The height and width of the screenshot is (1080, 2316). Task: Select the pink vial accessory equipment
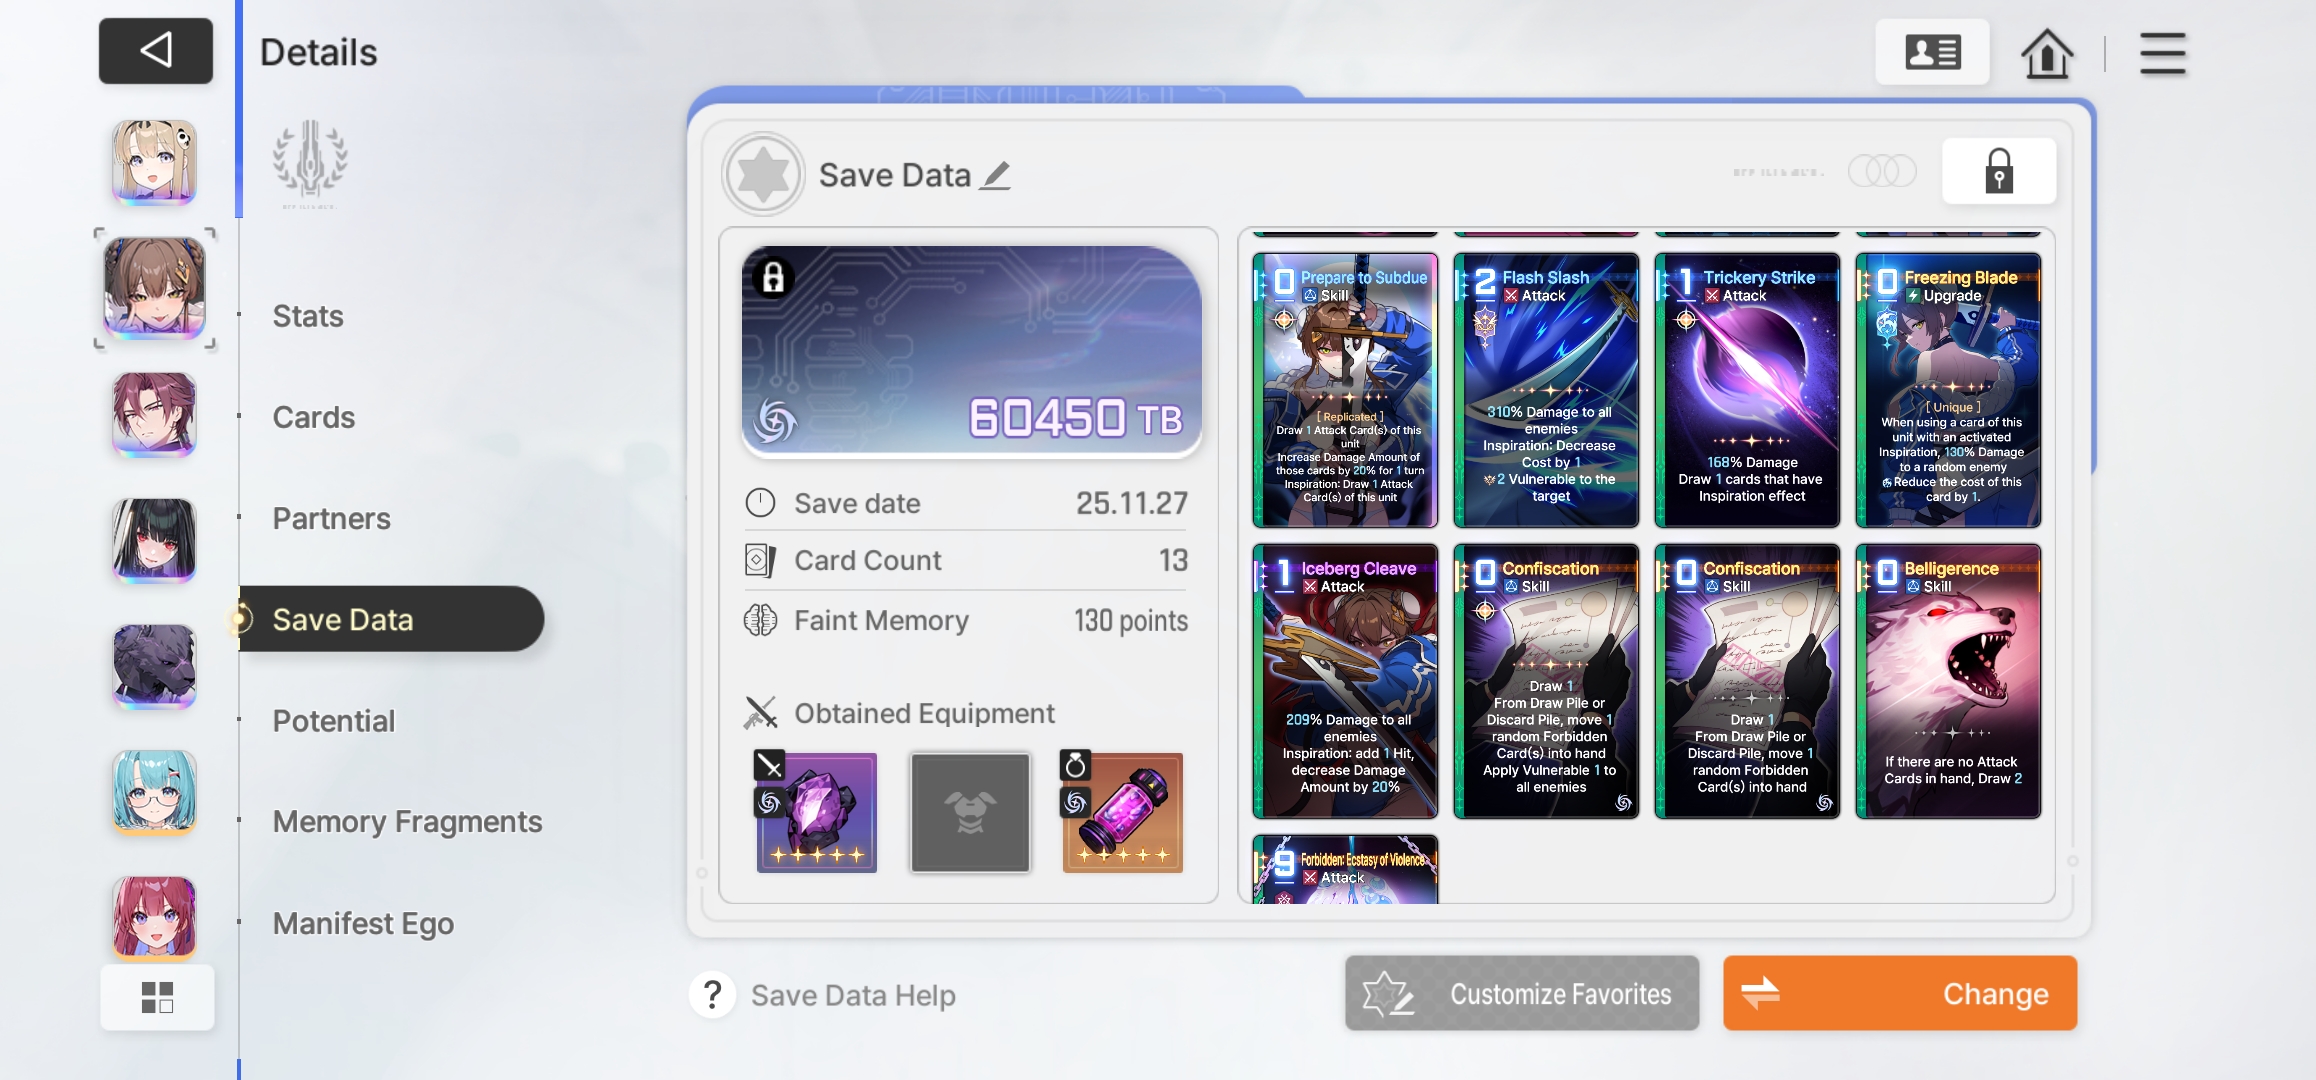pos(1122,812)
